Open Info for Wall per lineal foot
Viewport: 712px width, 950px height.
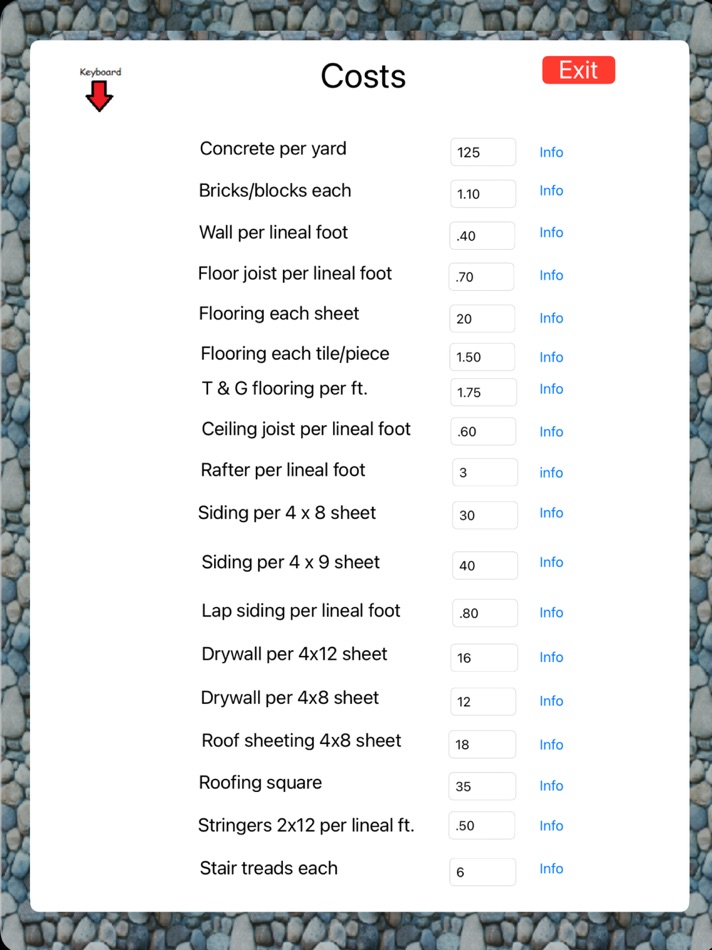pyautogui.click(x=551, y=233)
